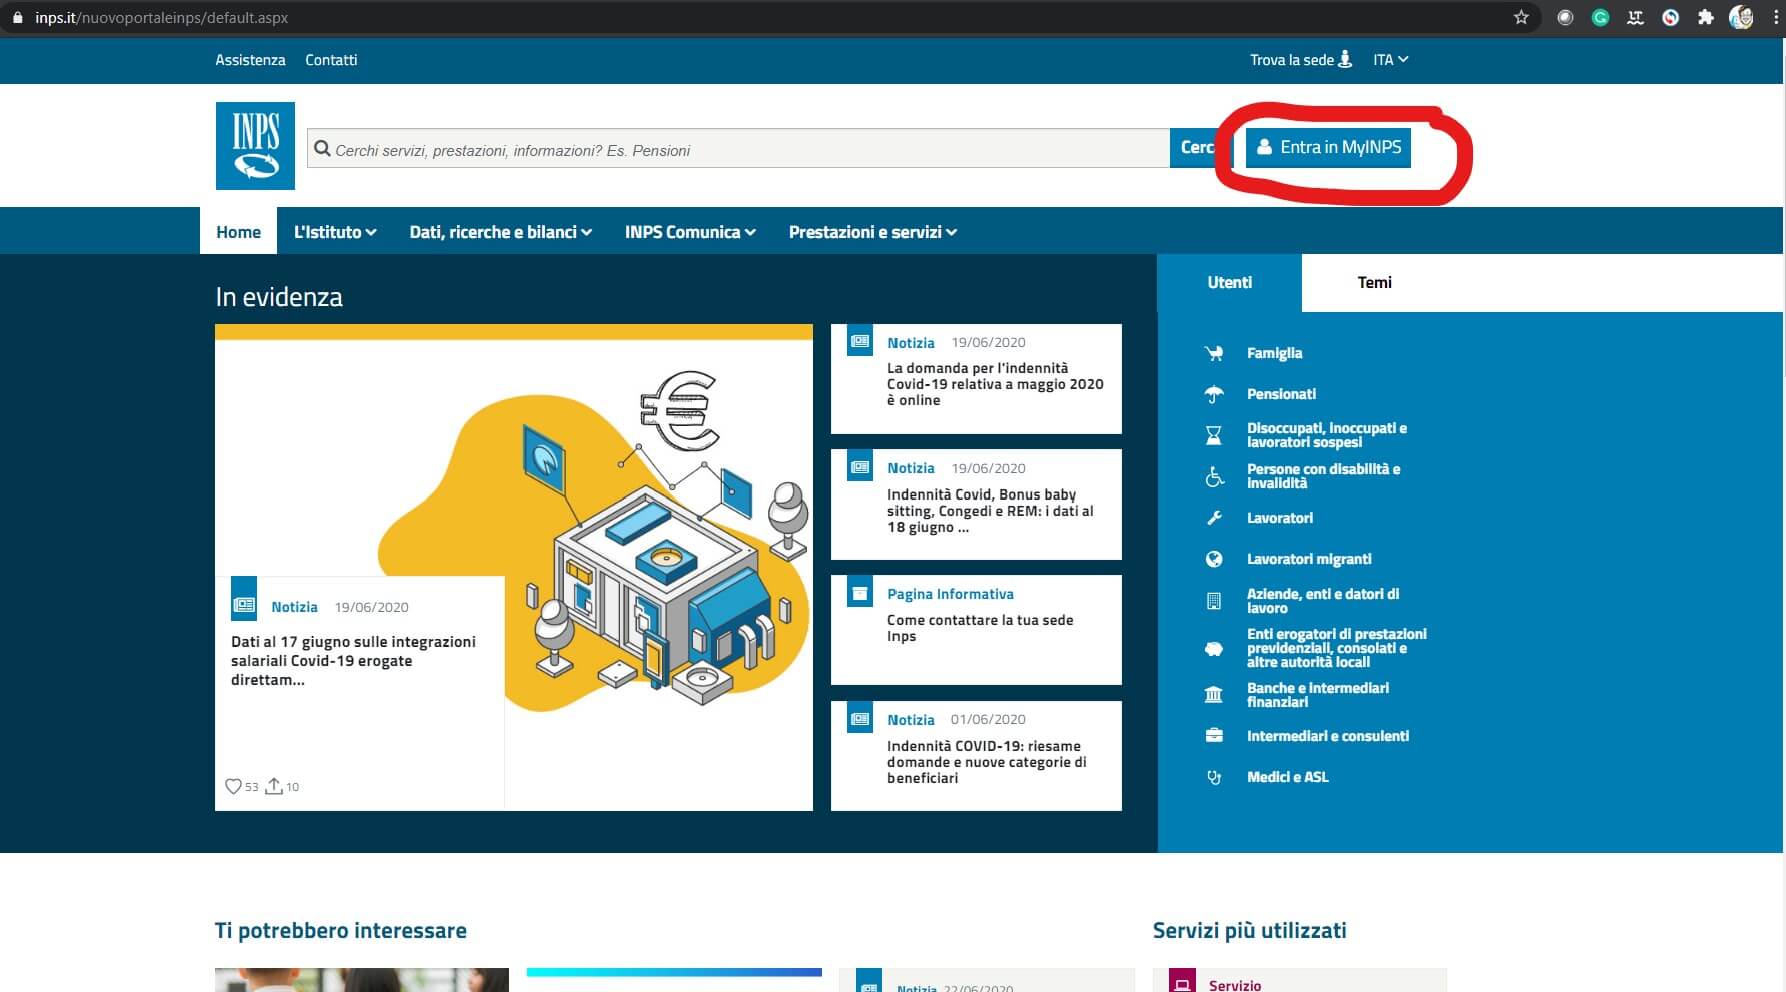The image size is (1786, 992).
Task: Open the Assistenza link
Action: [x=250, y=60]
